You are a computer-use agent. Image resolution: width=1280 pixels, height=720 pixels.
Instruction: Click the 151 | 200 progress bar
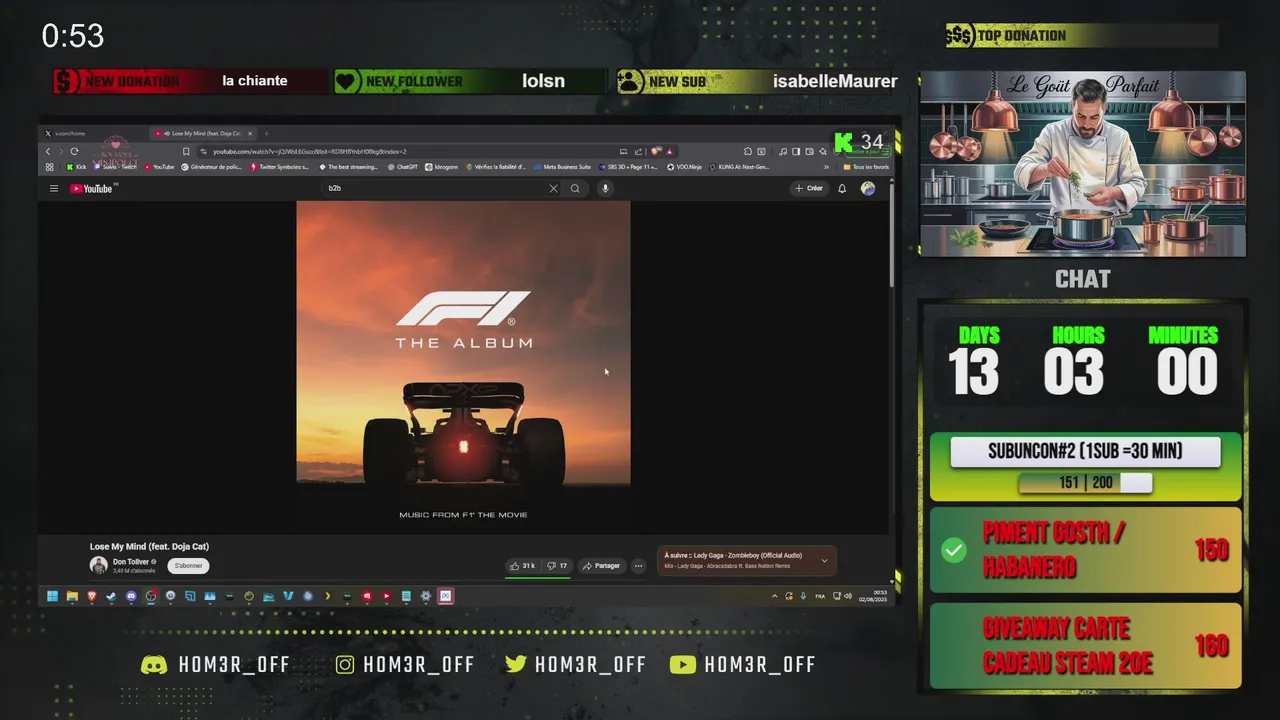point(1085,483)
